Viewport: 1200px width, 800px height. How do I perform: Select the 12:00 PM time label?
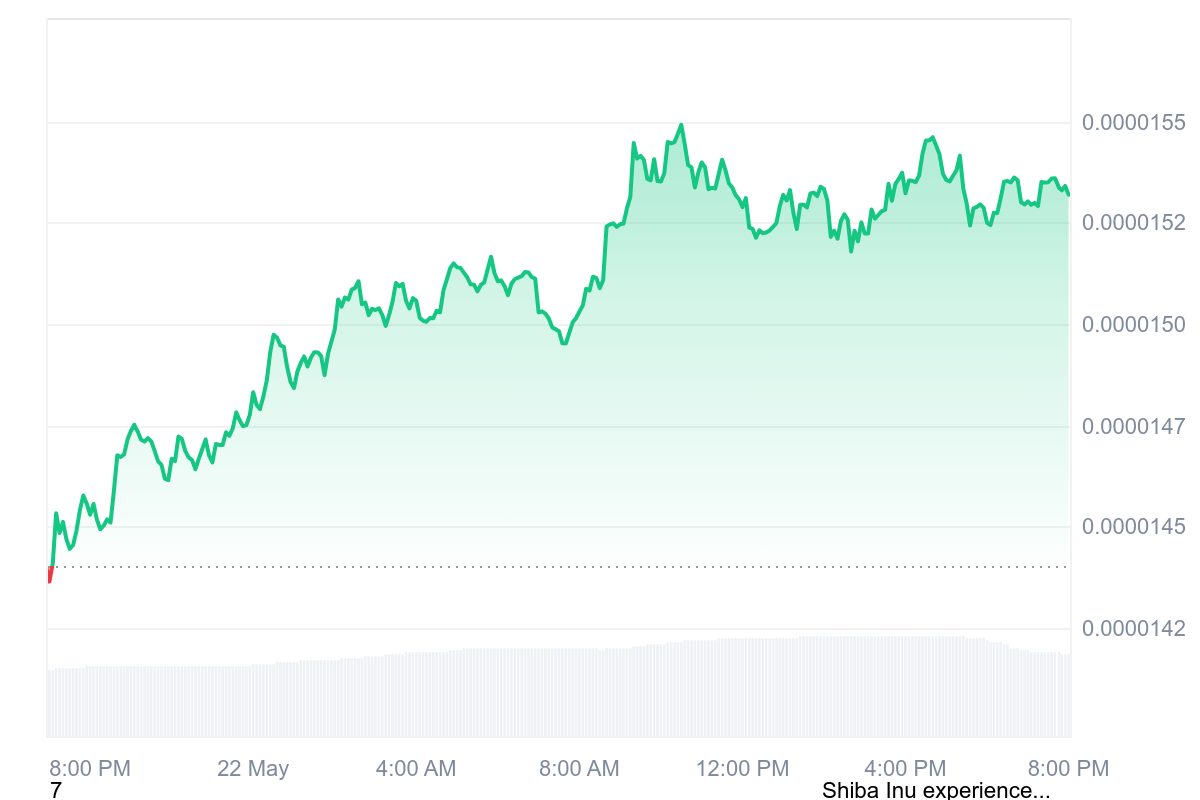742,768
